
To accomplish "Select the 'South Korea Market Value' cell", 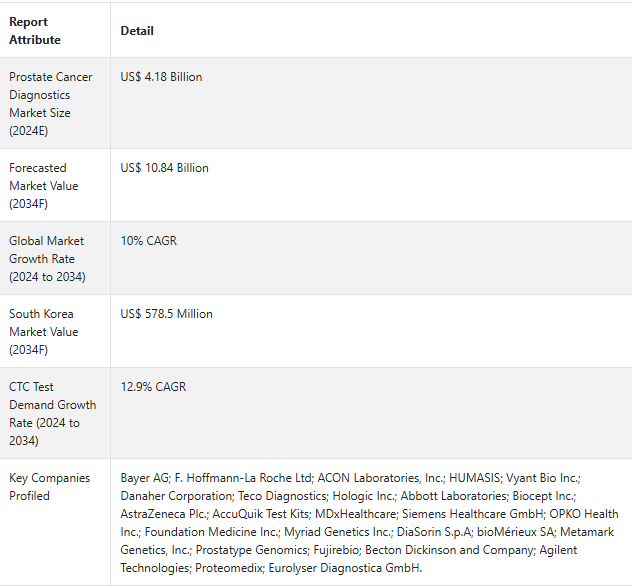I will 44,332.
